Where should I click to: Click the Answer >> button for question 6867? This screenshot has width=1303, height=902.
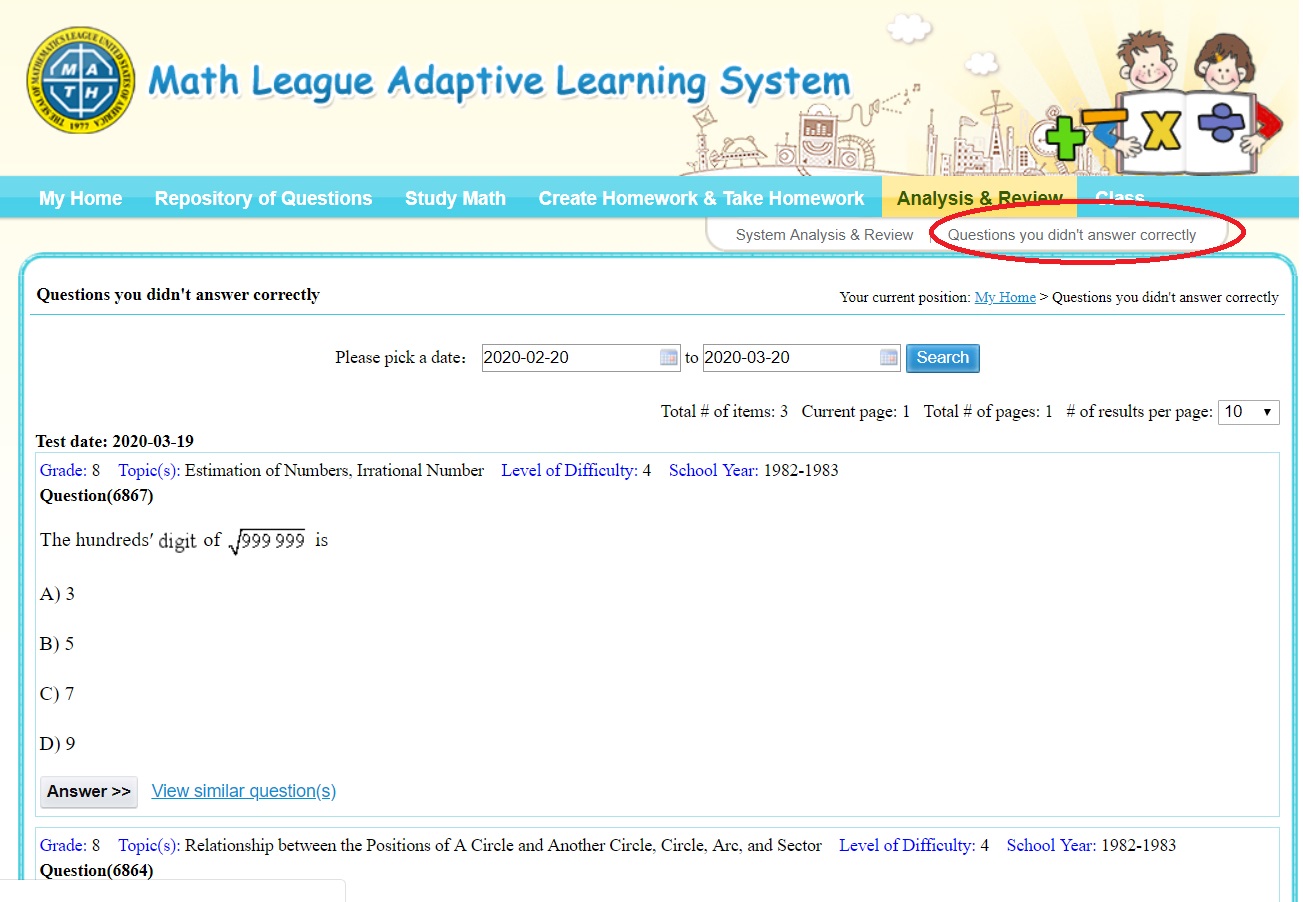pyautogui.click(x=89, y=792)
